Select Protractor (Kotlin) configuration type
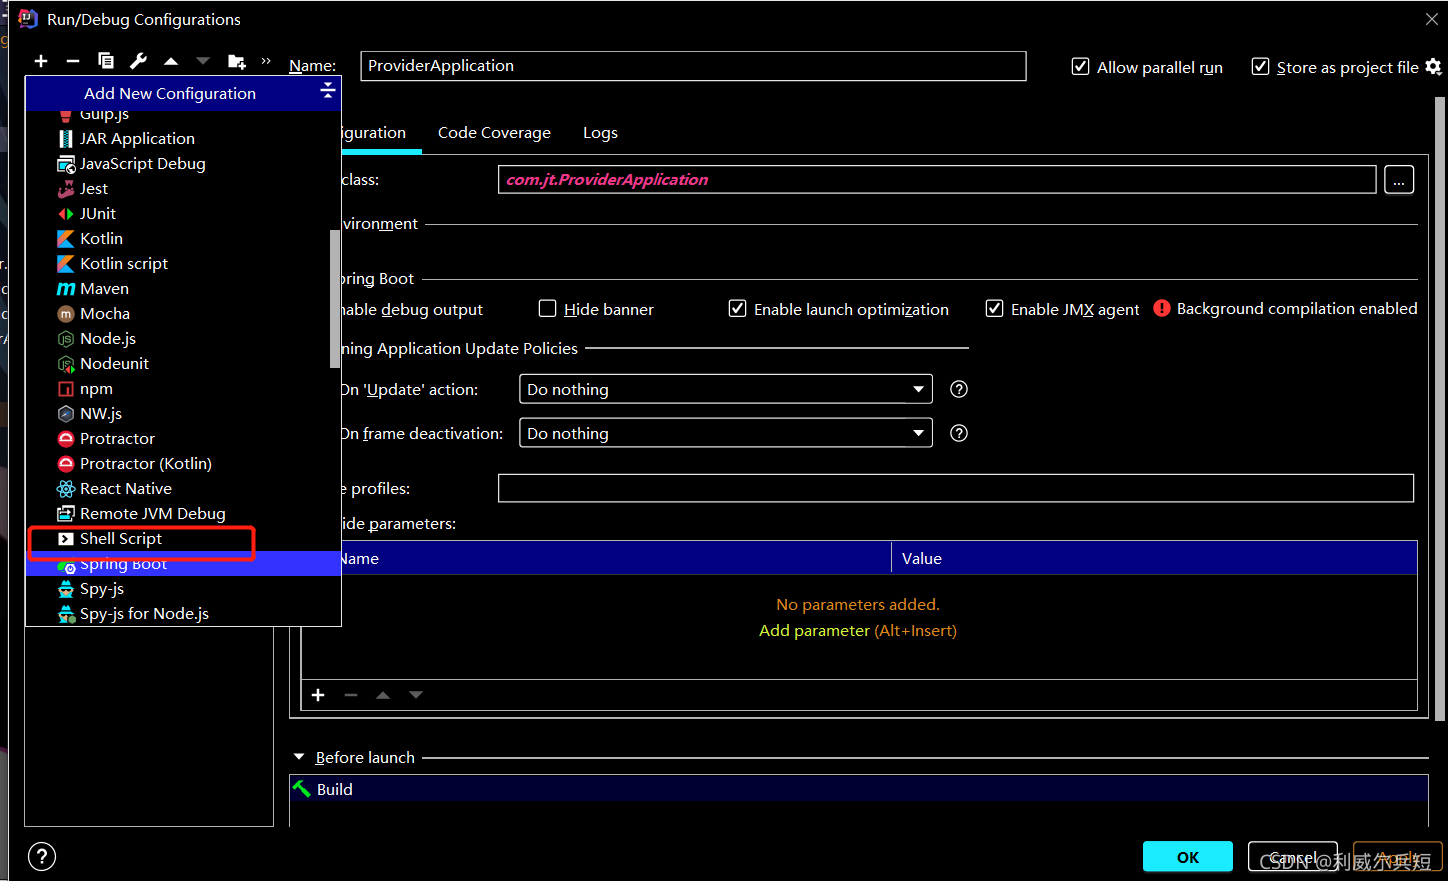 pos(183,463)
